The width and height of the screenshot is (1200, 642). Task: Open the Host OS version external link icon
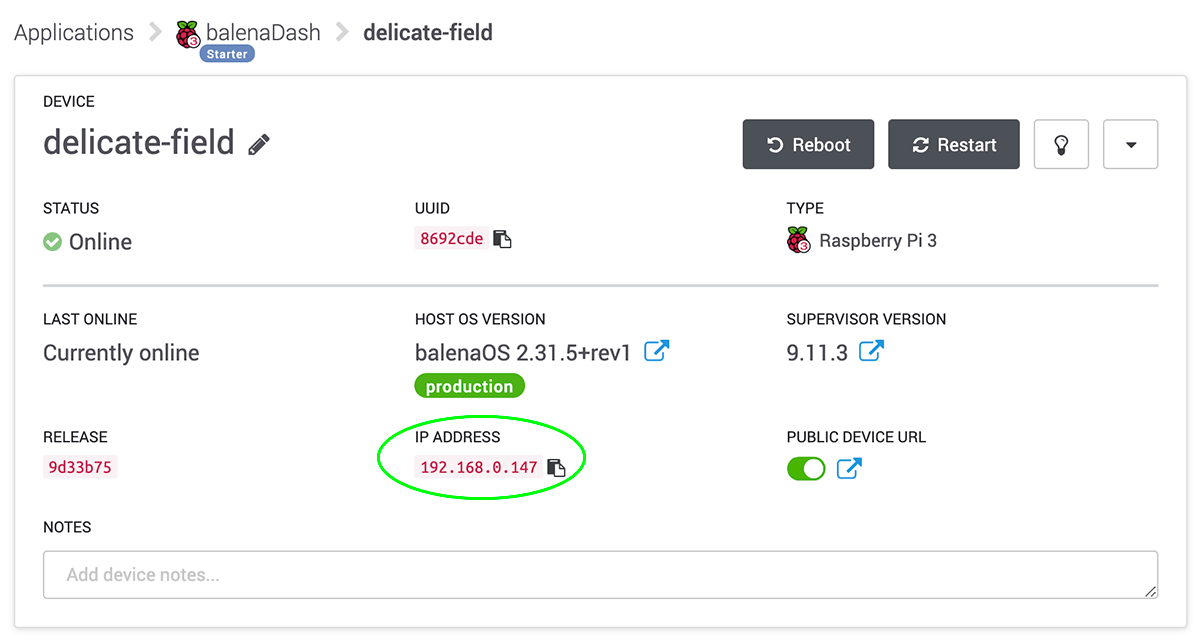656,351
